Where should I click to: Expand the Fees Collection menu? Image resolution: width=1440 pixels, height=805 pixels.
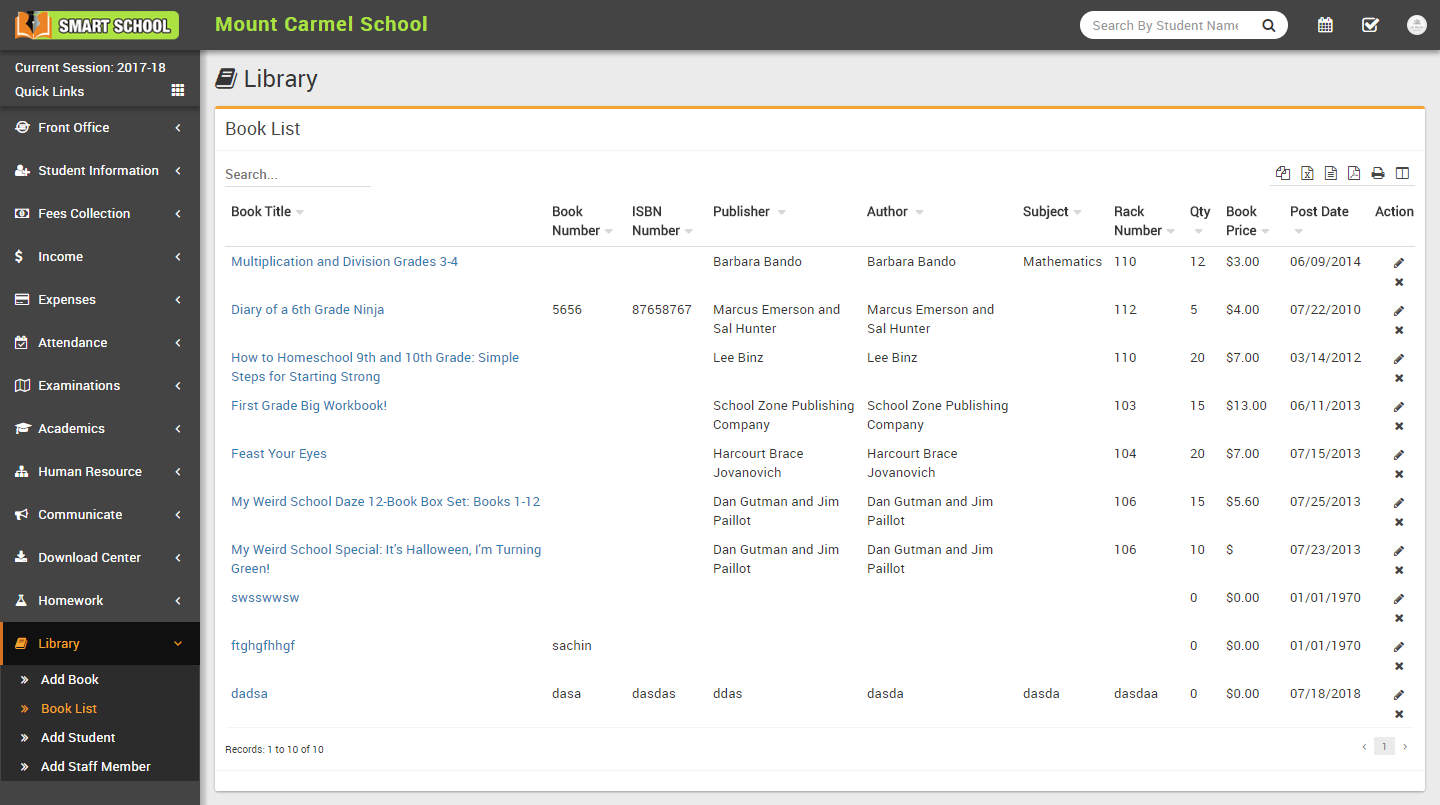coord(100,214)
